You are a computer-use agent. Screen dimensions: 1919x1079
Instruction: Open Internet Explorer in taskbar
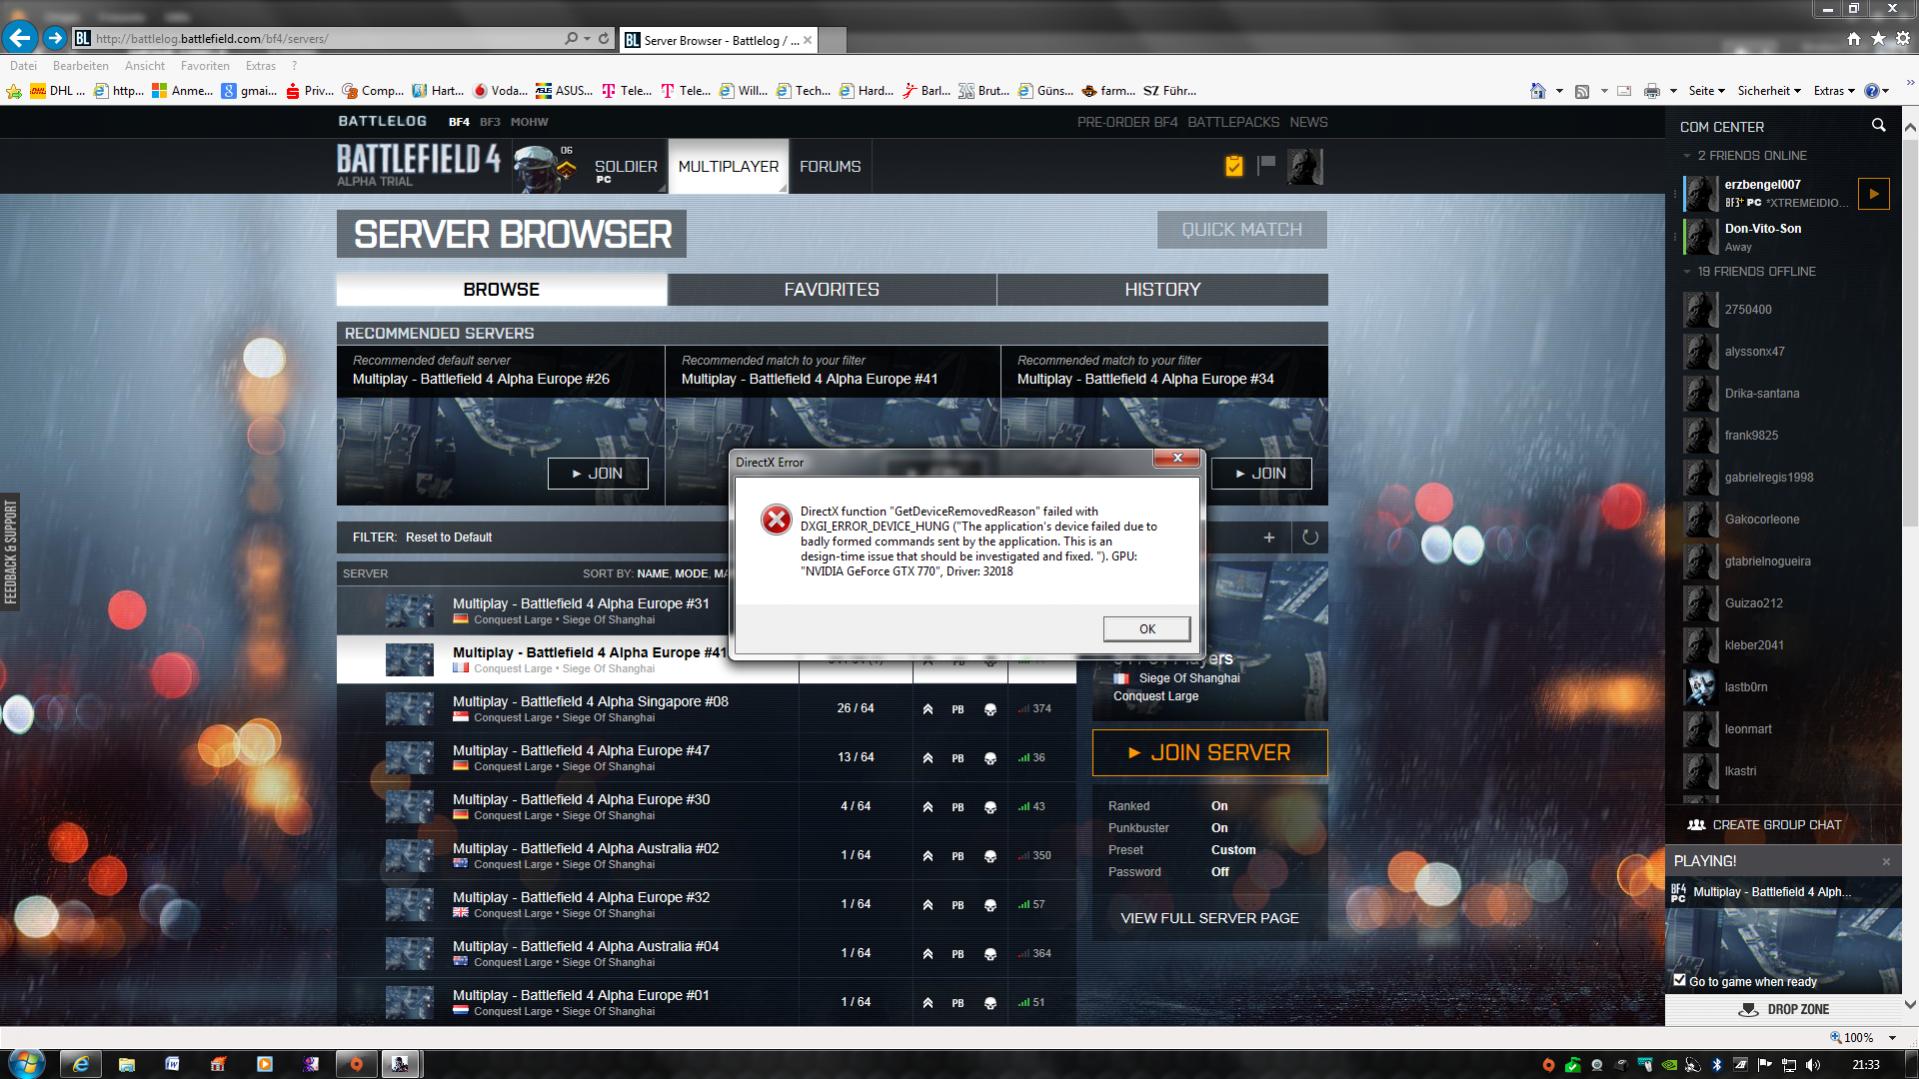tap(80, 1064)
